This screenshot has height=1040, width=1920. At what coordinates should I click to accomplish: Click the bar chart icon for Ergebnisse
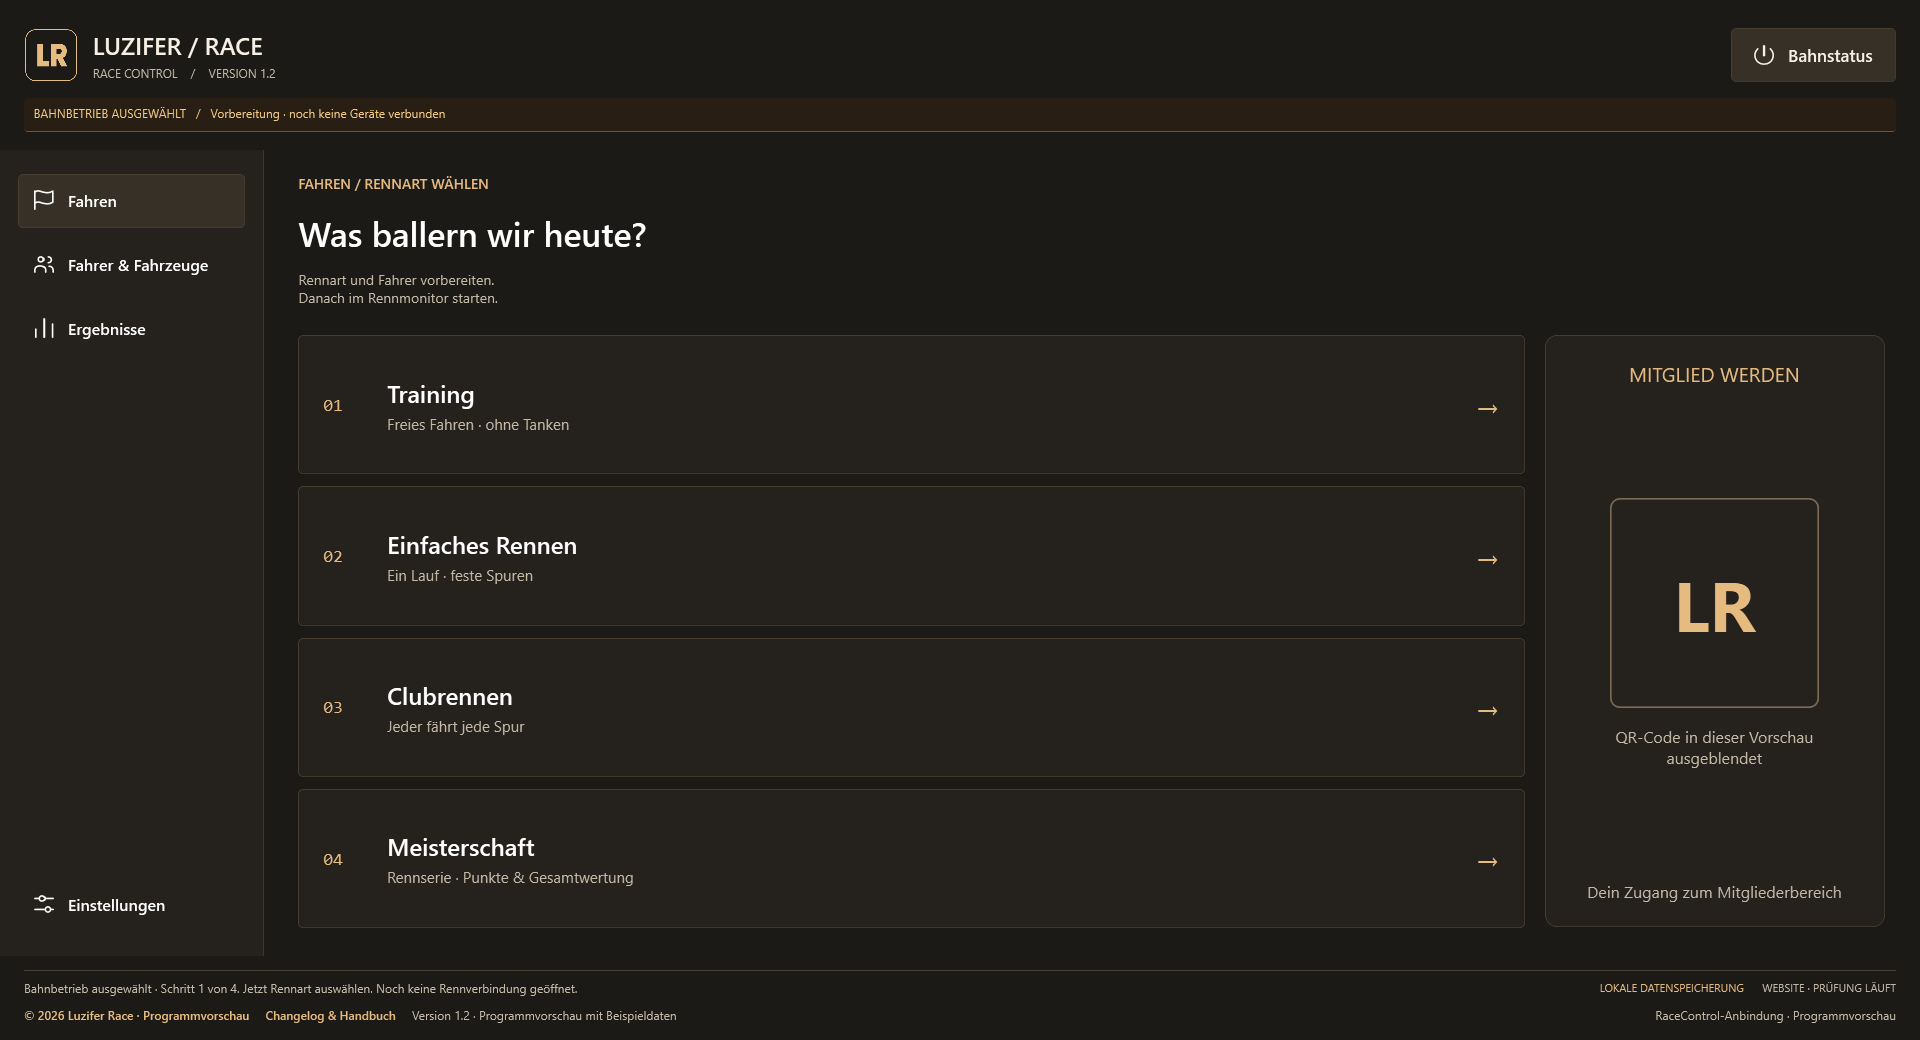pos(44,329)
